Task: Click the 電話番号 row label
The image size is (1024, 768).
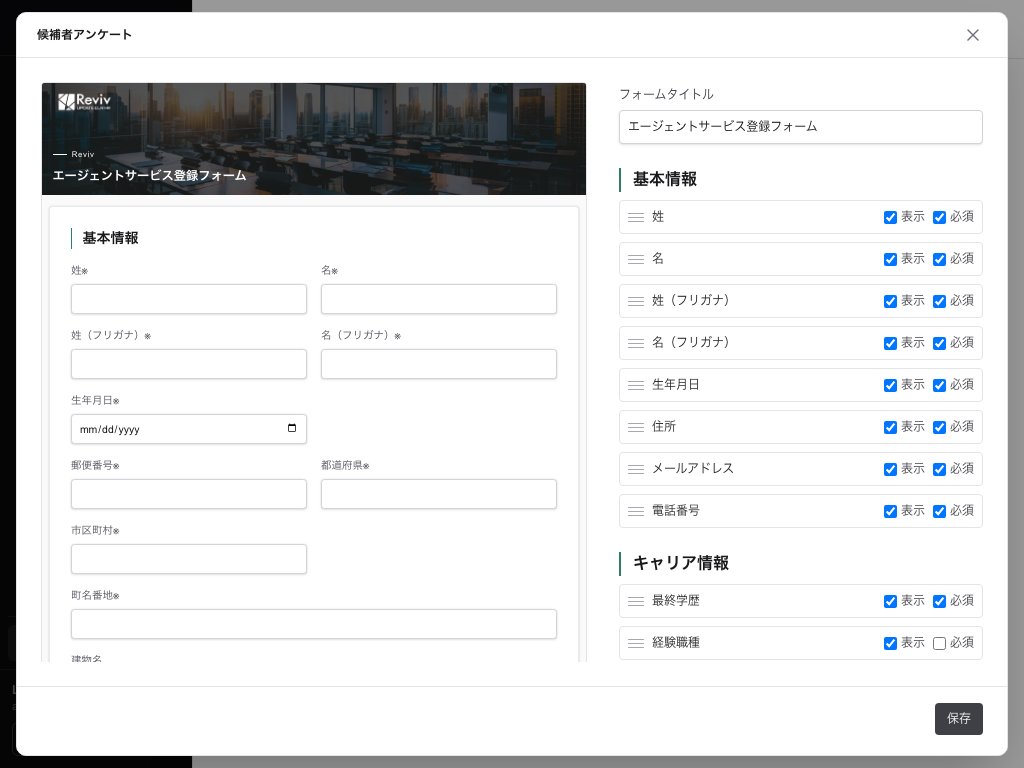Action: [x=676, y=511]
